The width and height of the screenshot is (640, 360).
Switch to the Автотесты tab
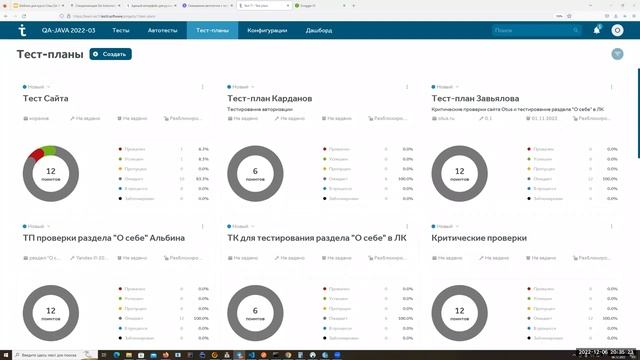162,30
